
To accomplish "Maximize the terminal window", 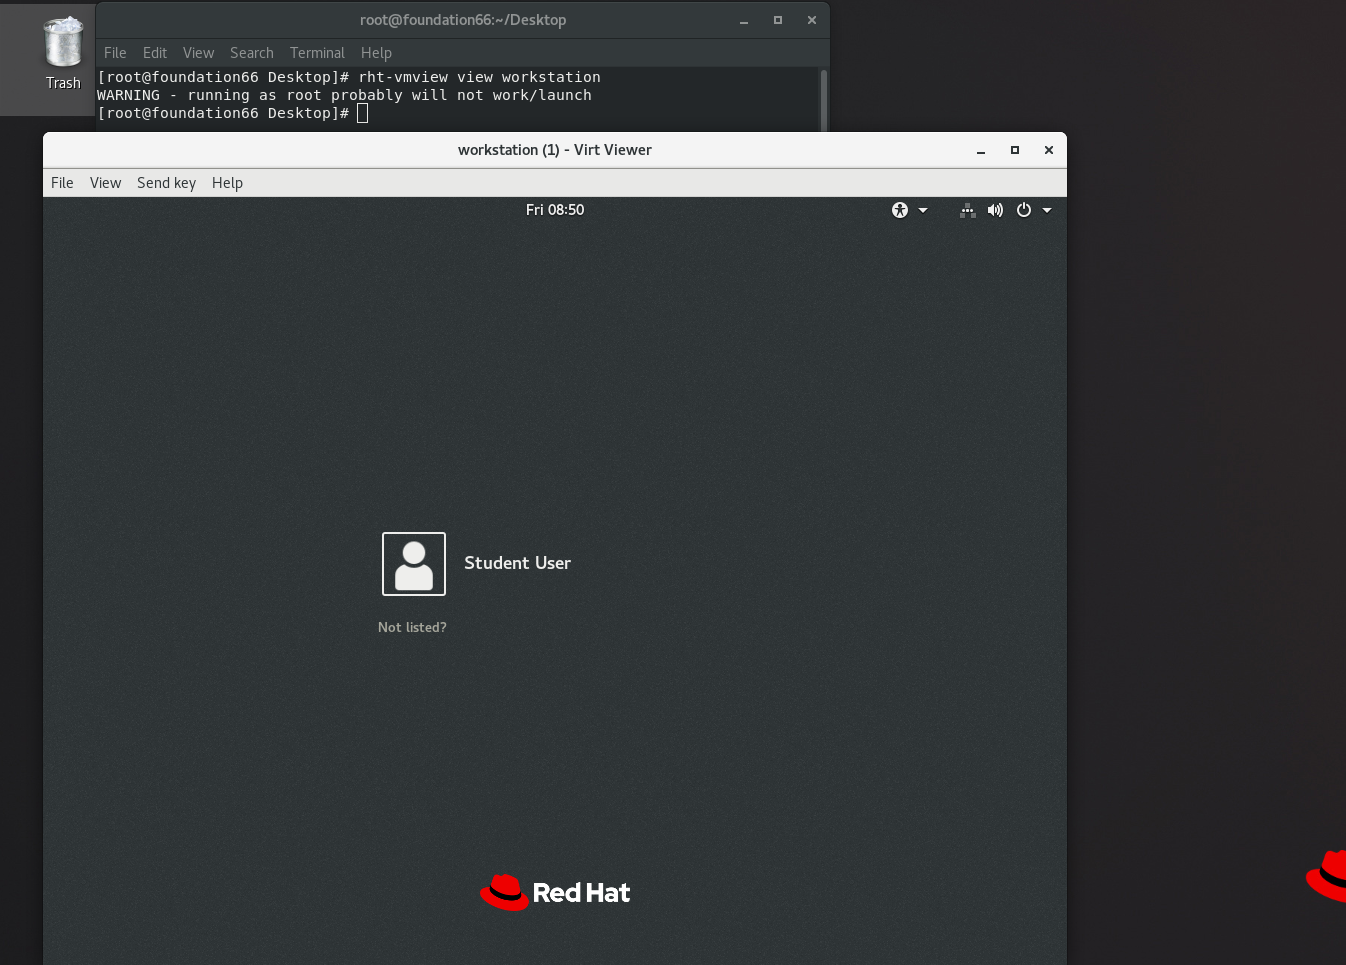I will tap(778, 20).
